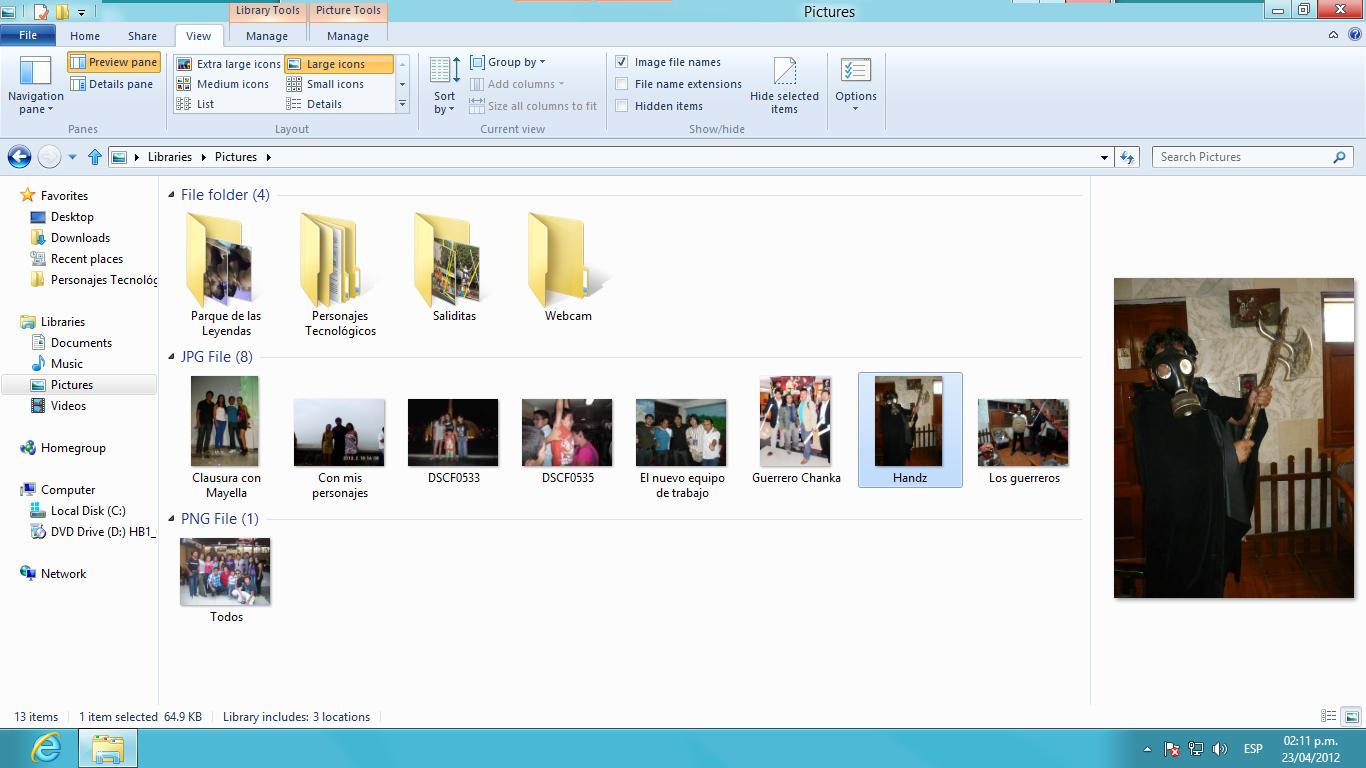
Task: Select the Guerrero Chanka photo thumbnail
Action: click(x=795, y=421)
